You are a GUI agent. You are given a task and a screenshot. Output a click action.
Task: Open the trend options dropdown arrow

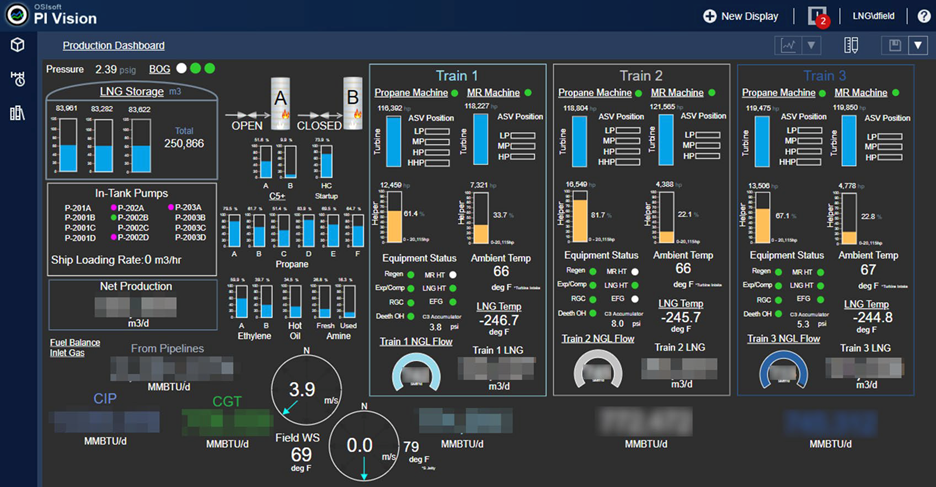[811, 45]
